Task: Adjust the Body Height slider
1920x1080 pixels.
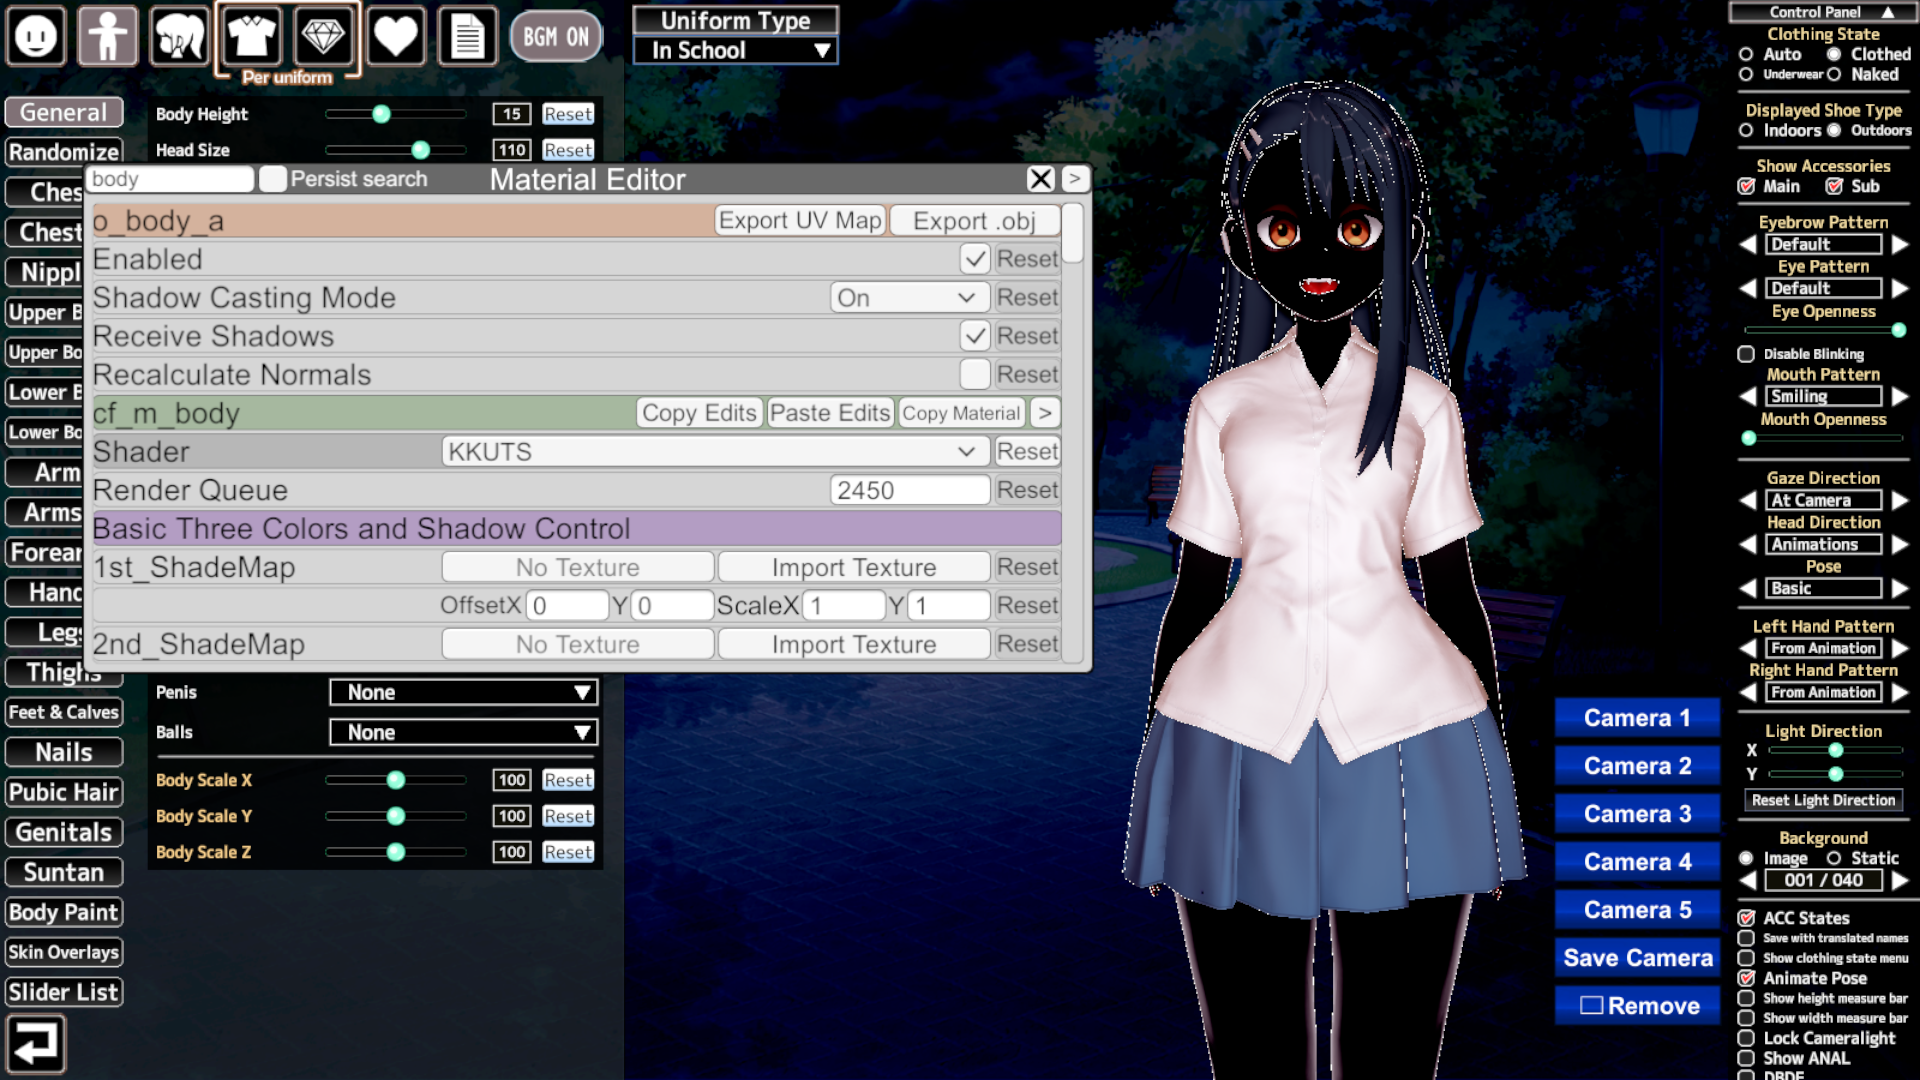Action: [381, 114]
